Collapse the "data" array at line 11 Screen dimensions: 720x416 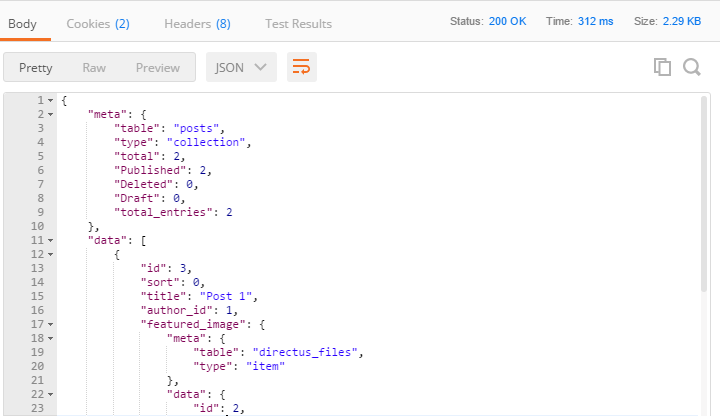51,241
